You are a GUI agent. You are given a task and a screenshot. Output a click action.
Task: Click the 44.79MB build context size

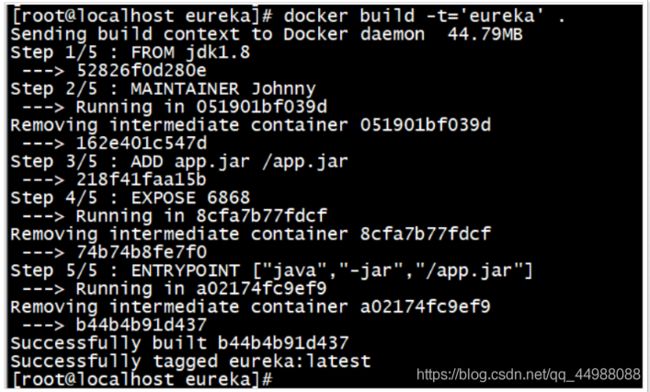tap(485, 34)
